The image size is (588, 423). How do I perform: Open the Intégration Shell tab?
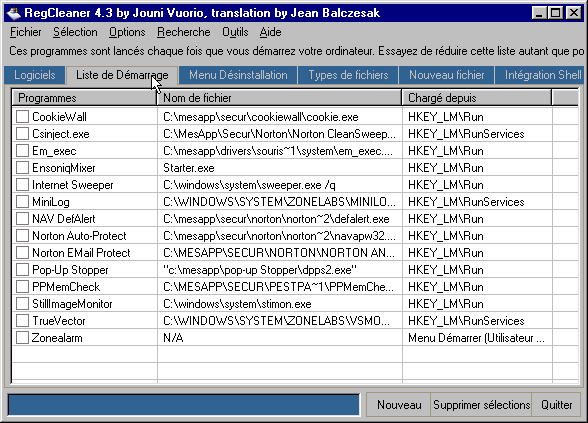[540, 75]
